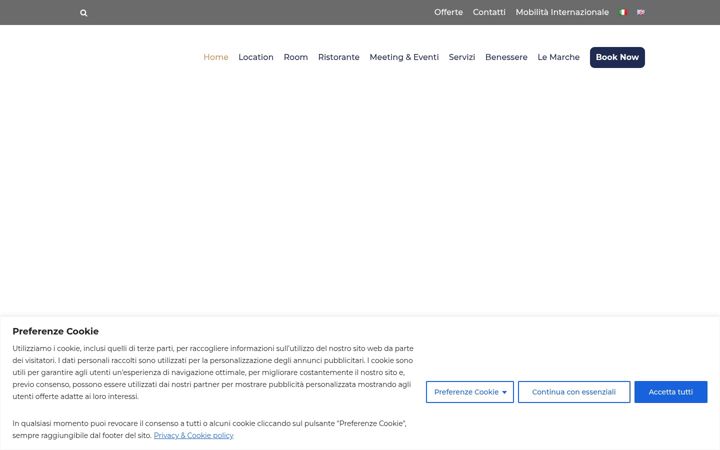Open the search magnifier icon
The image size is (720, 450).
pos(84,13)
